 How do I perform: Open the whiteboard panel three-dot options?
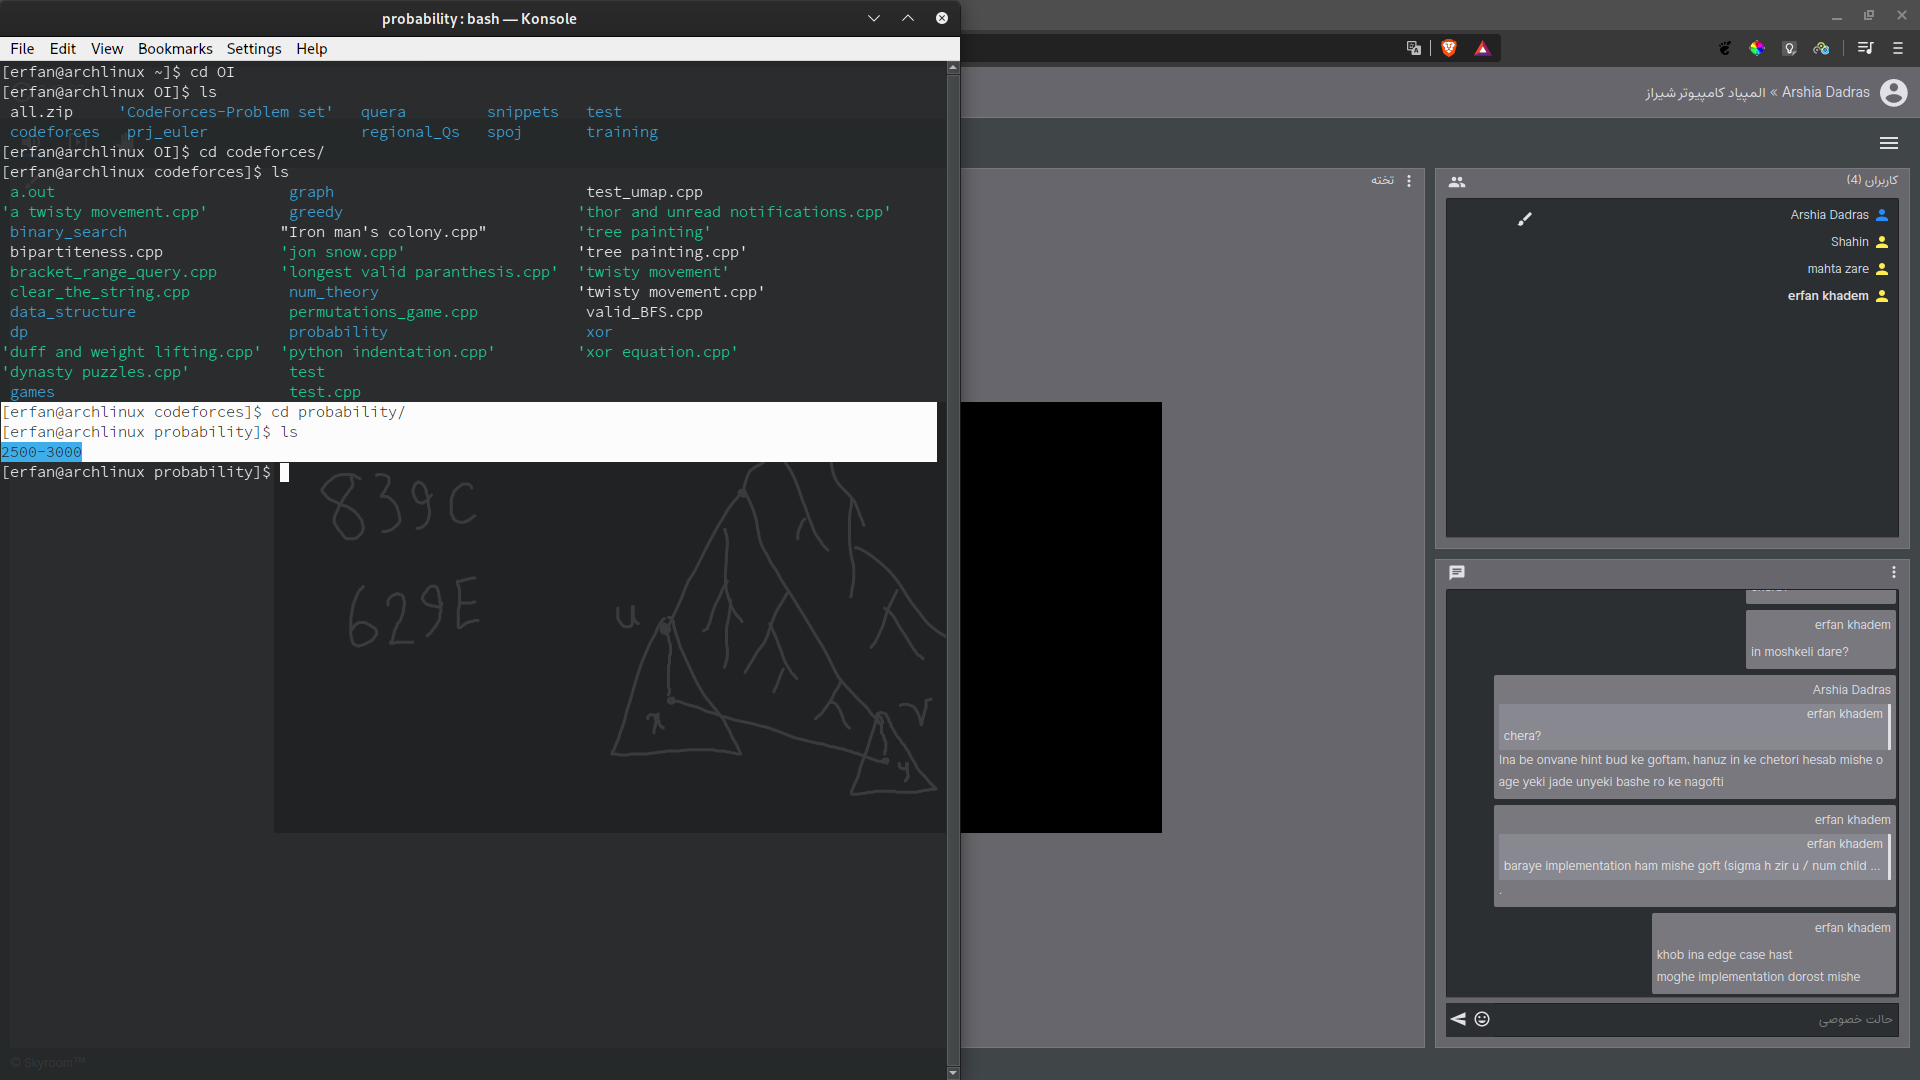1409,181
